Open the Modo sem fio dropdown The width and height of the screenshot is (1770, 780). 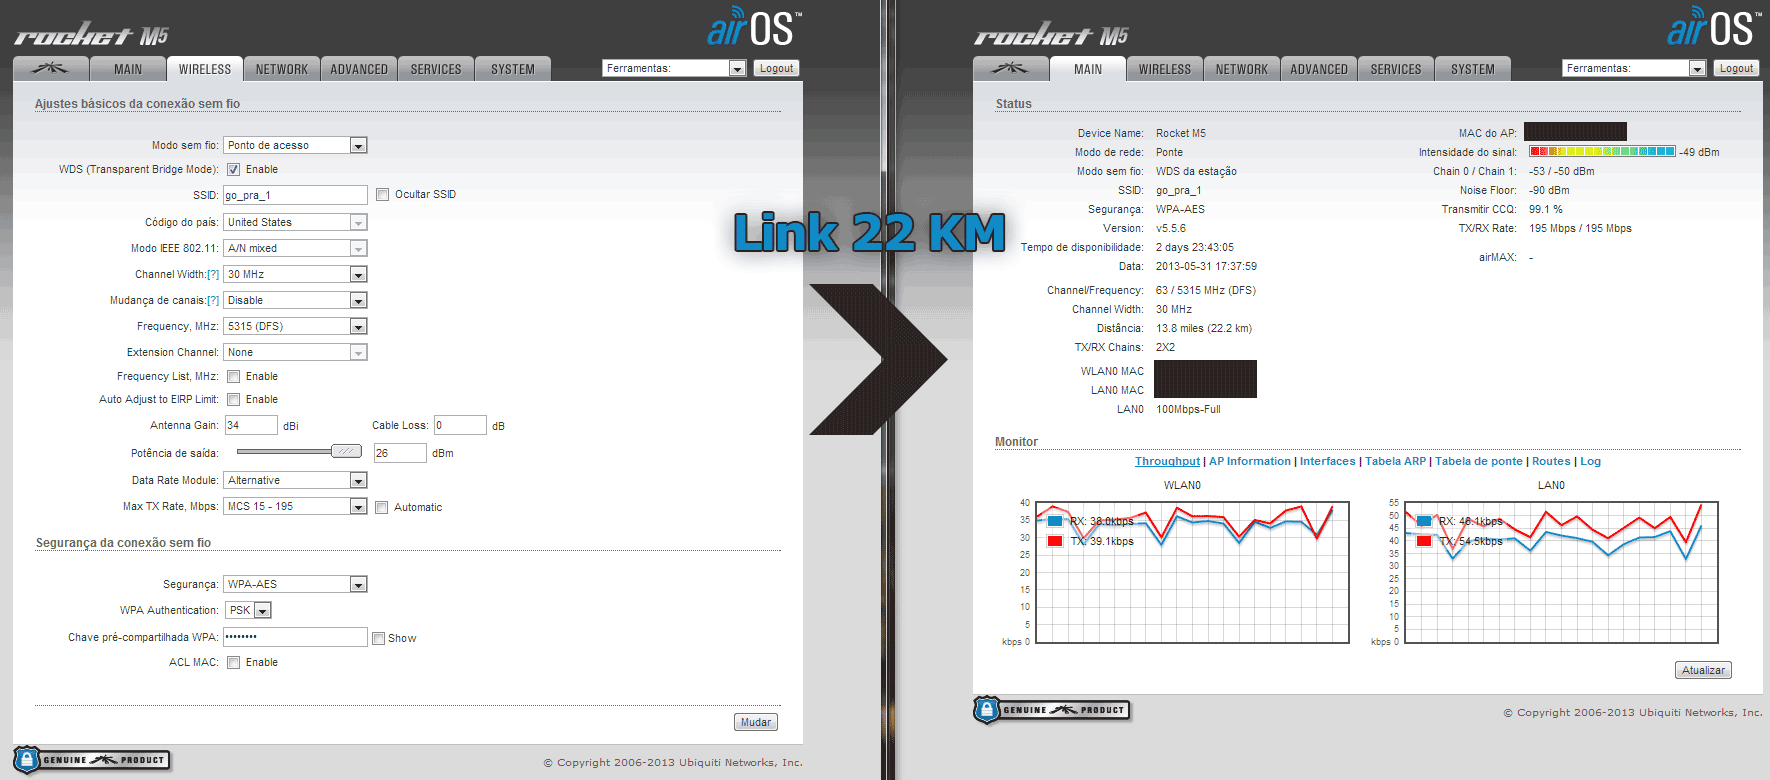tap(295, 145)
